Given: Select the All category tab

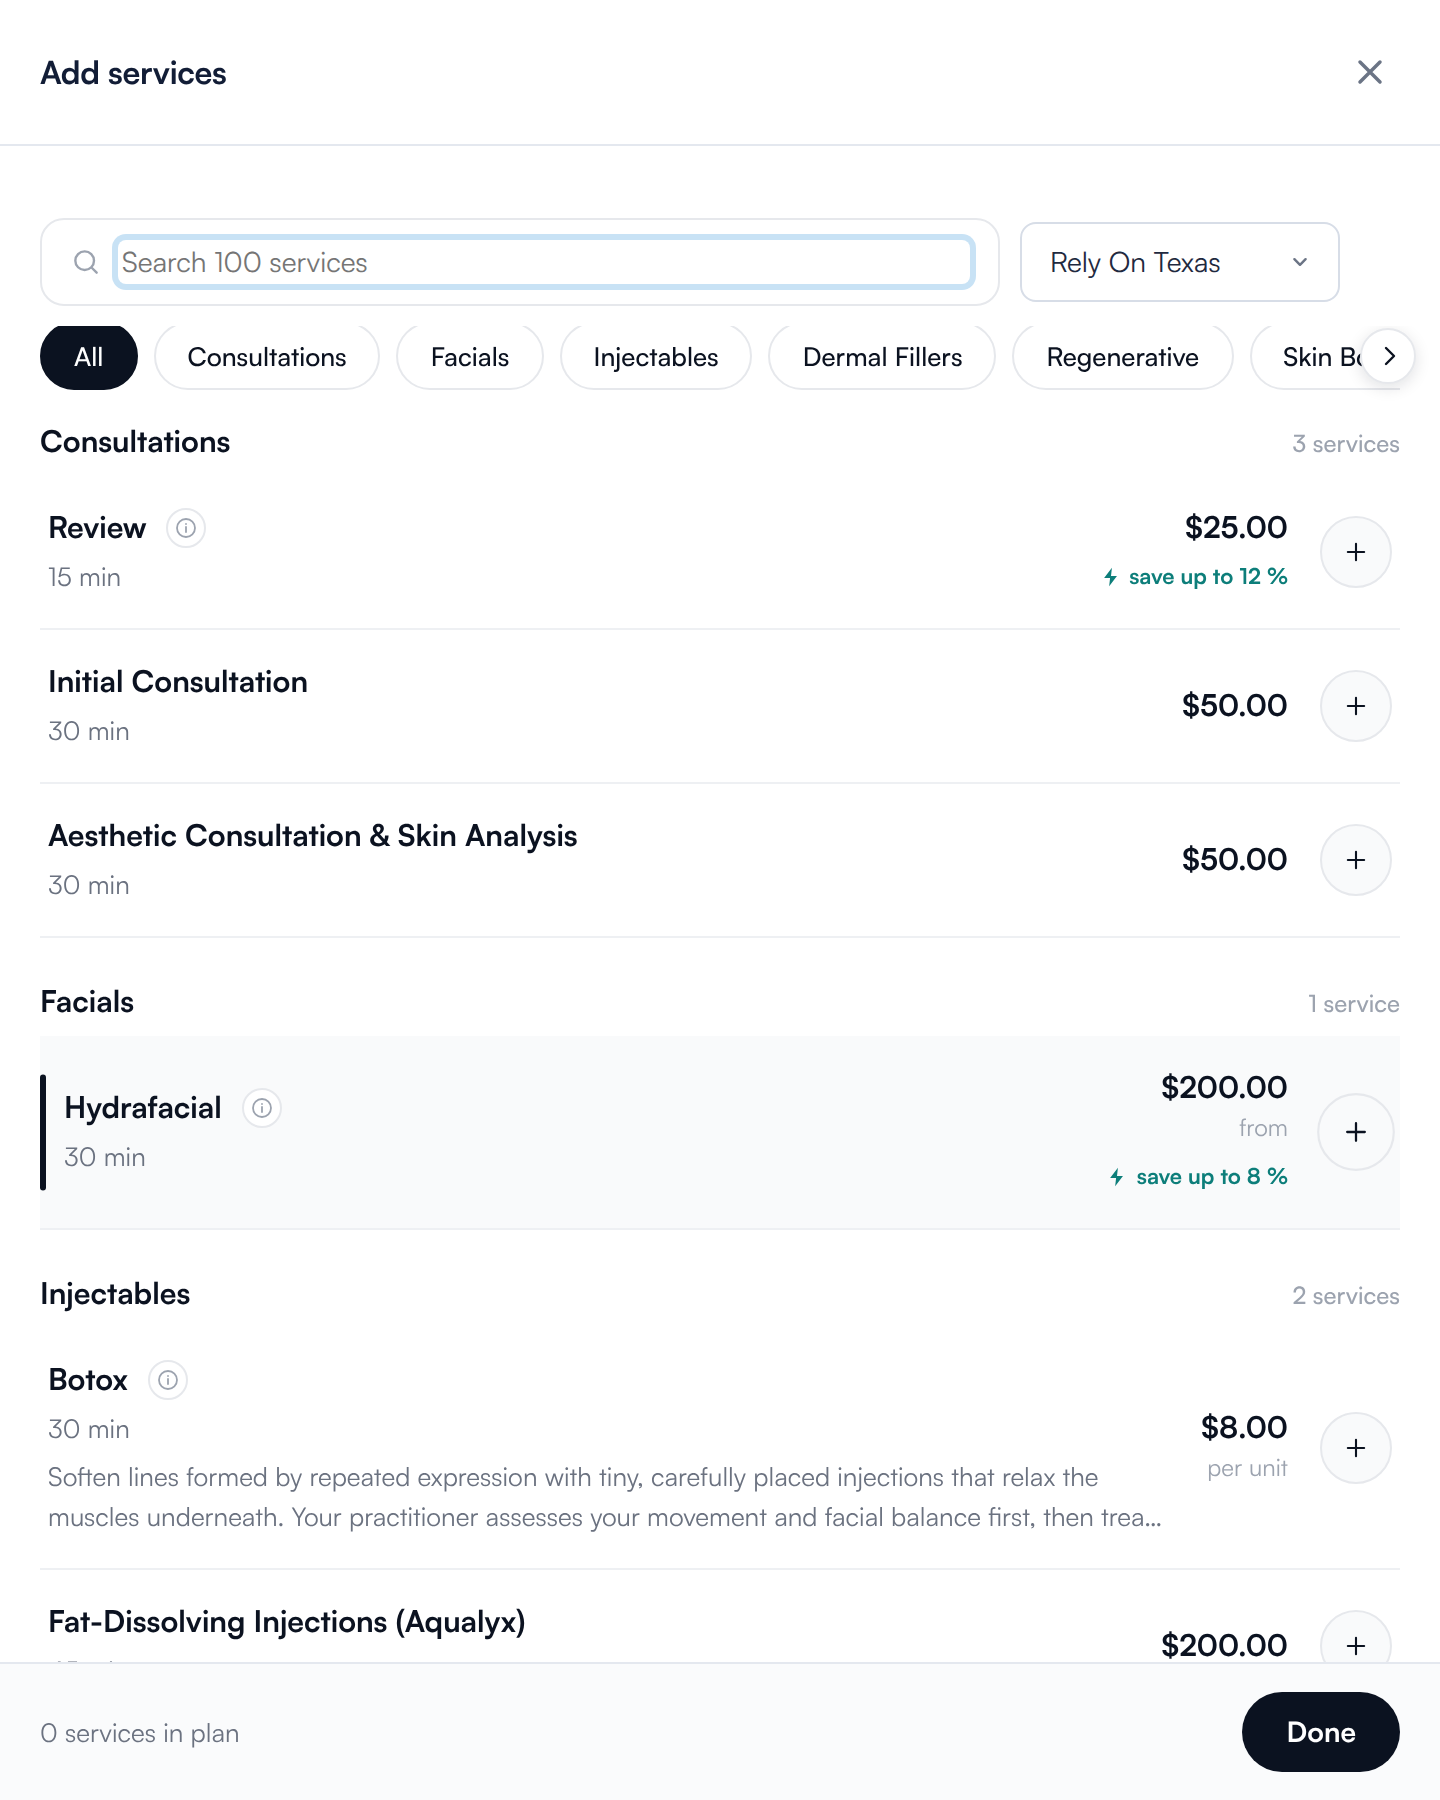Looking at the screenshot, I should (89, 357).
